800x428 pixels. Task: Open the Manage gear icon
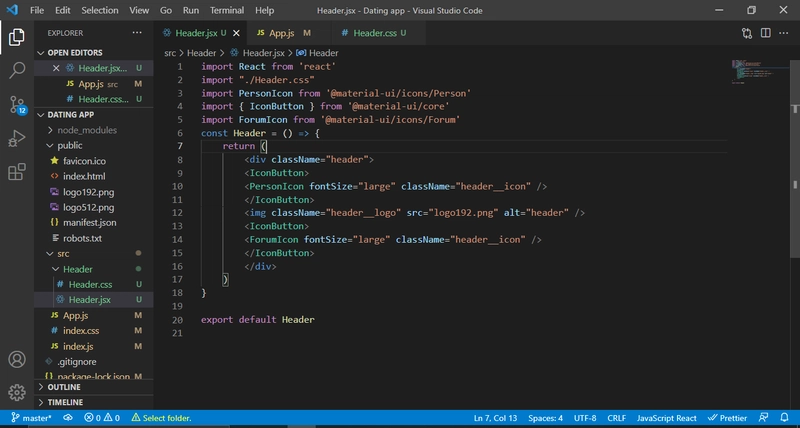17,393
